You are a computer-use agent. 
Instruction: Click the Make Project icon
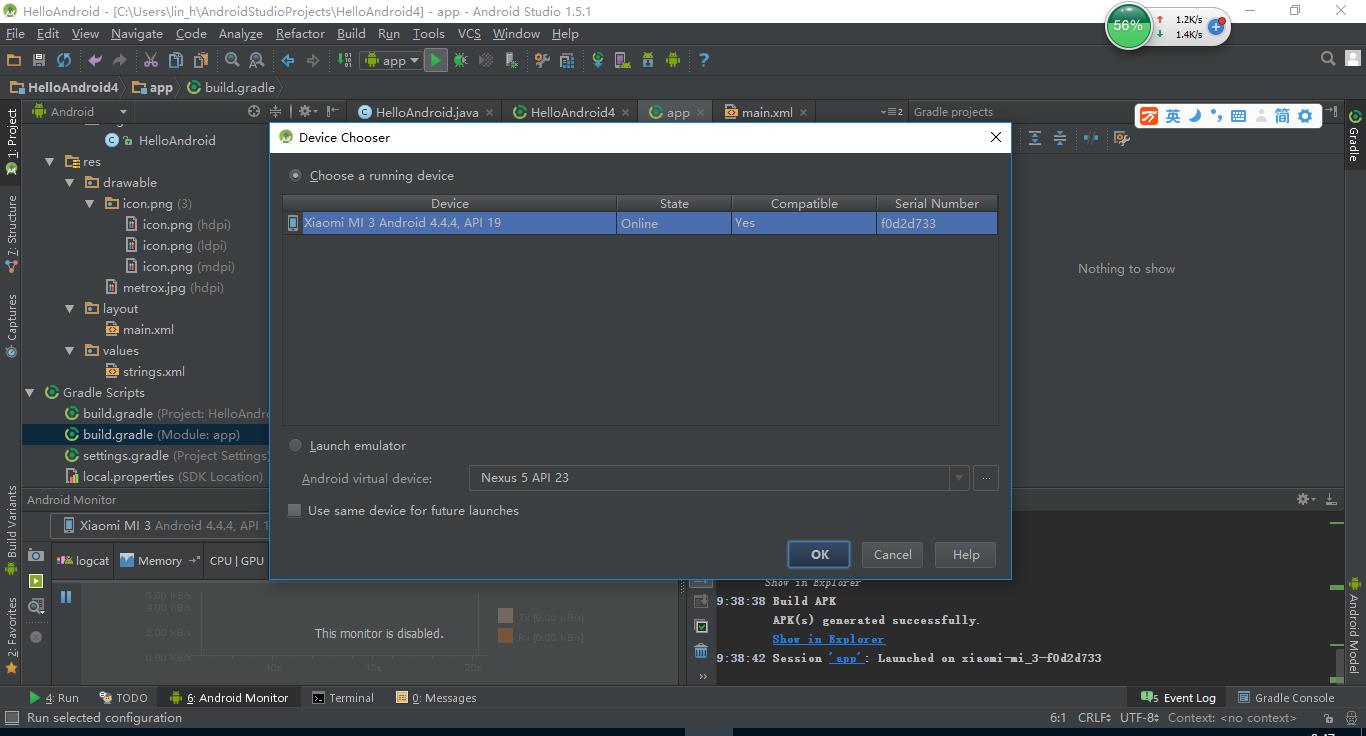coord(344,60)
